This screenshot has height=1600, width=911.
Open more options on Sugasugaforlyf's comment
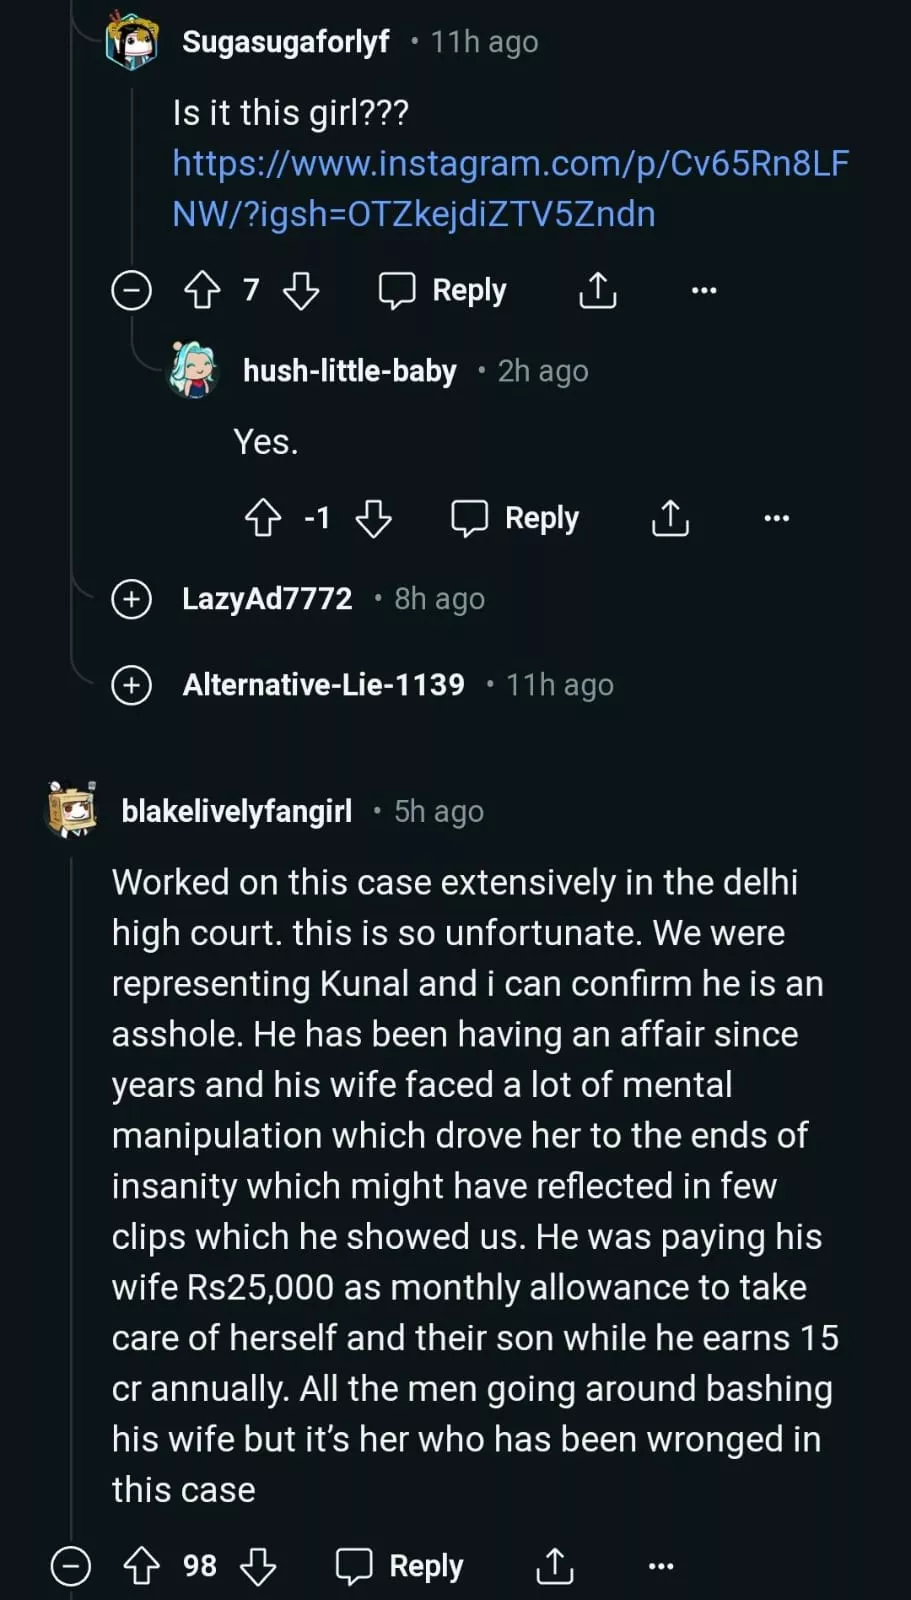pyautogui.click(x=704, y=291)
